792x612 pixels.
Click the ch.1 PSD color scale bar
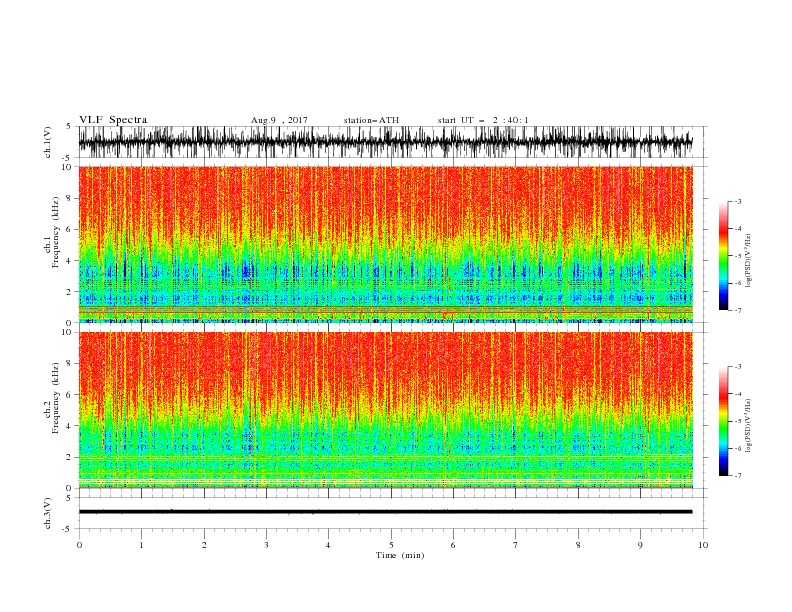[x=723, y=256]
